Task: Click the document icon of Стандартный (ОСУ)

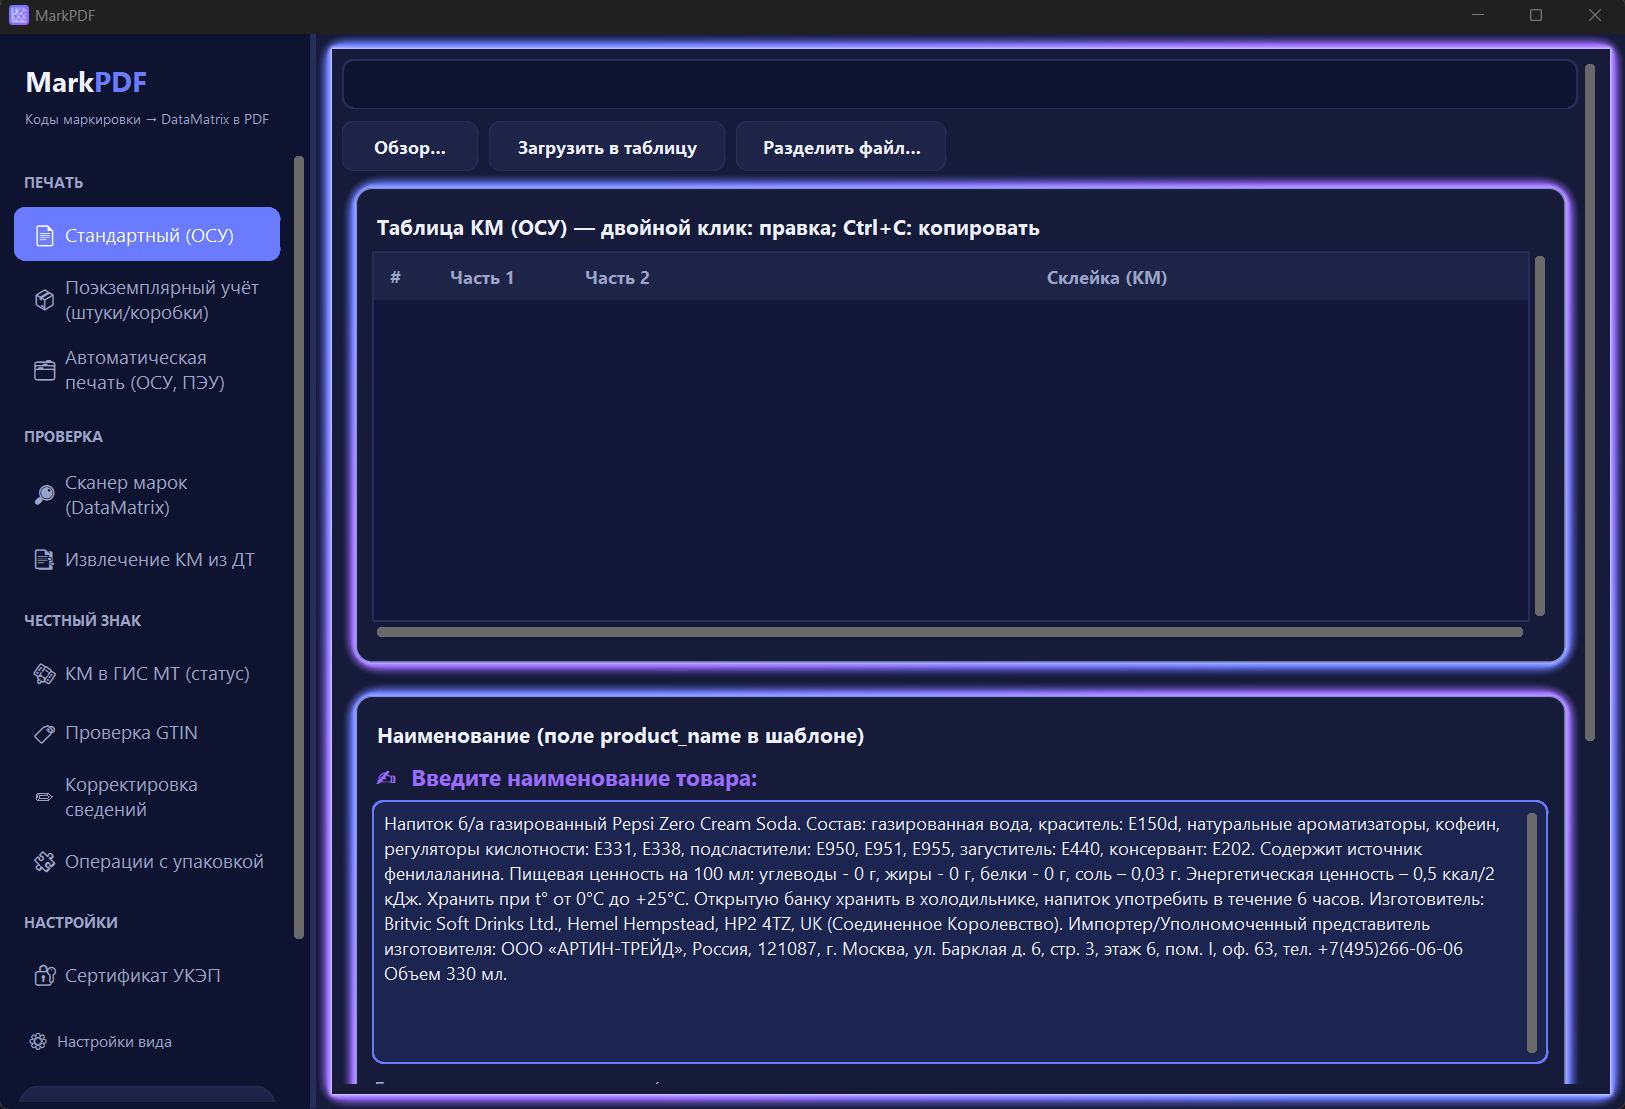Action: click(44, 236)
